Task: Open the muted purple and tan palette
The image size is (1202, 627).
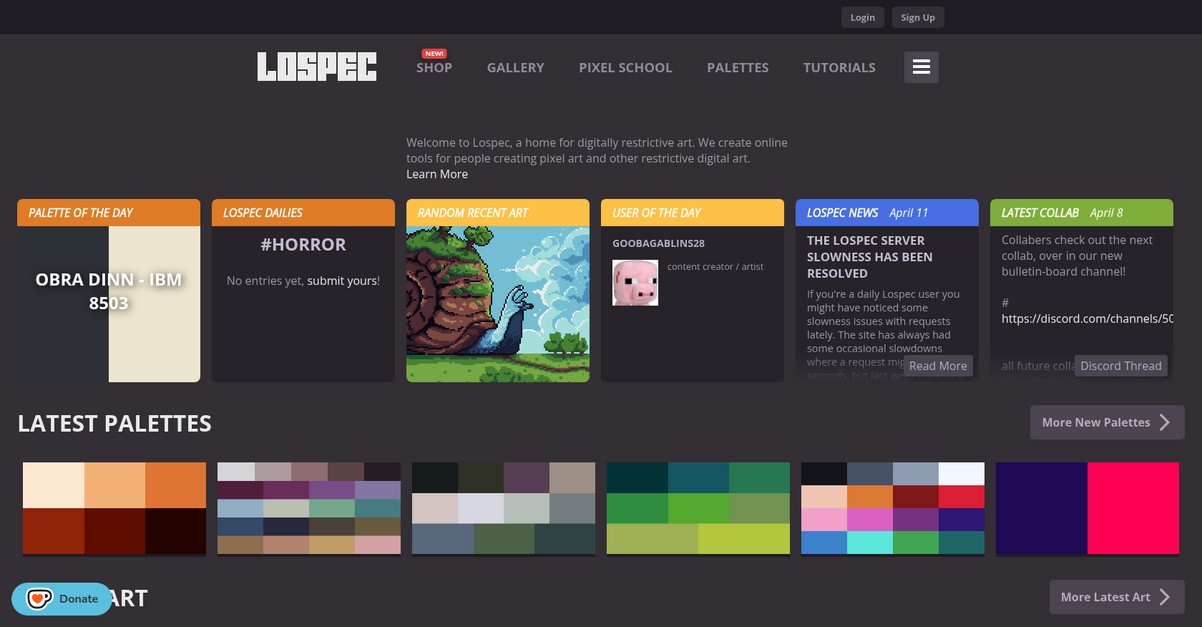Action: [309, 508]
